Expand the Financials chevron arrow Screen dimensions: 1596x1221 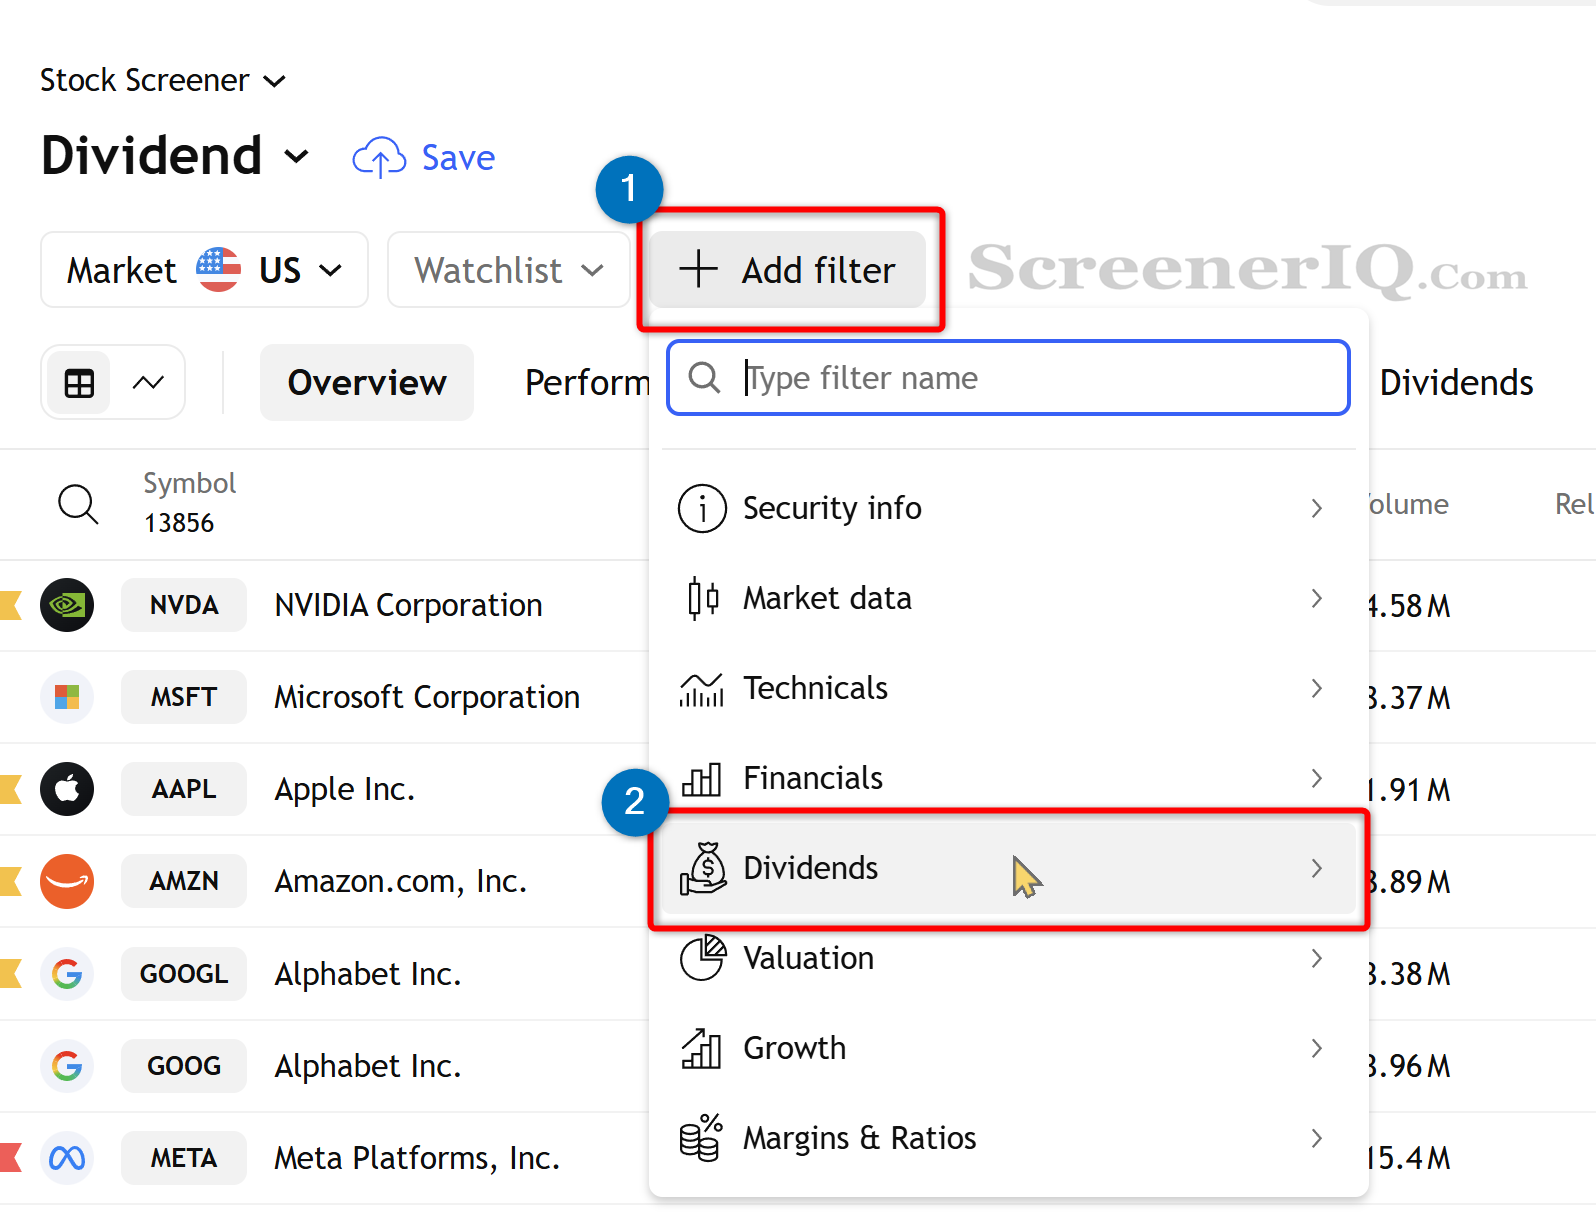[x=1316, y=778]
